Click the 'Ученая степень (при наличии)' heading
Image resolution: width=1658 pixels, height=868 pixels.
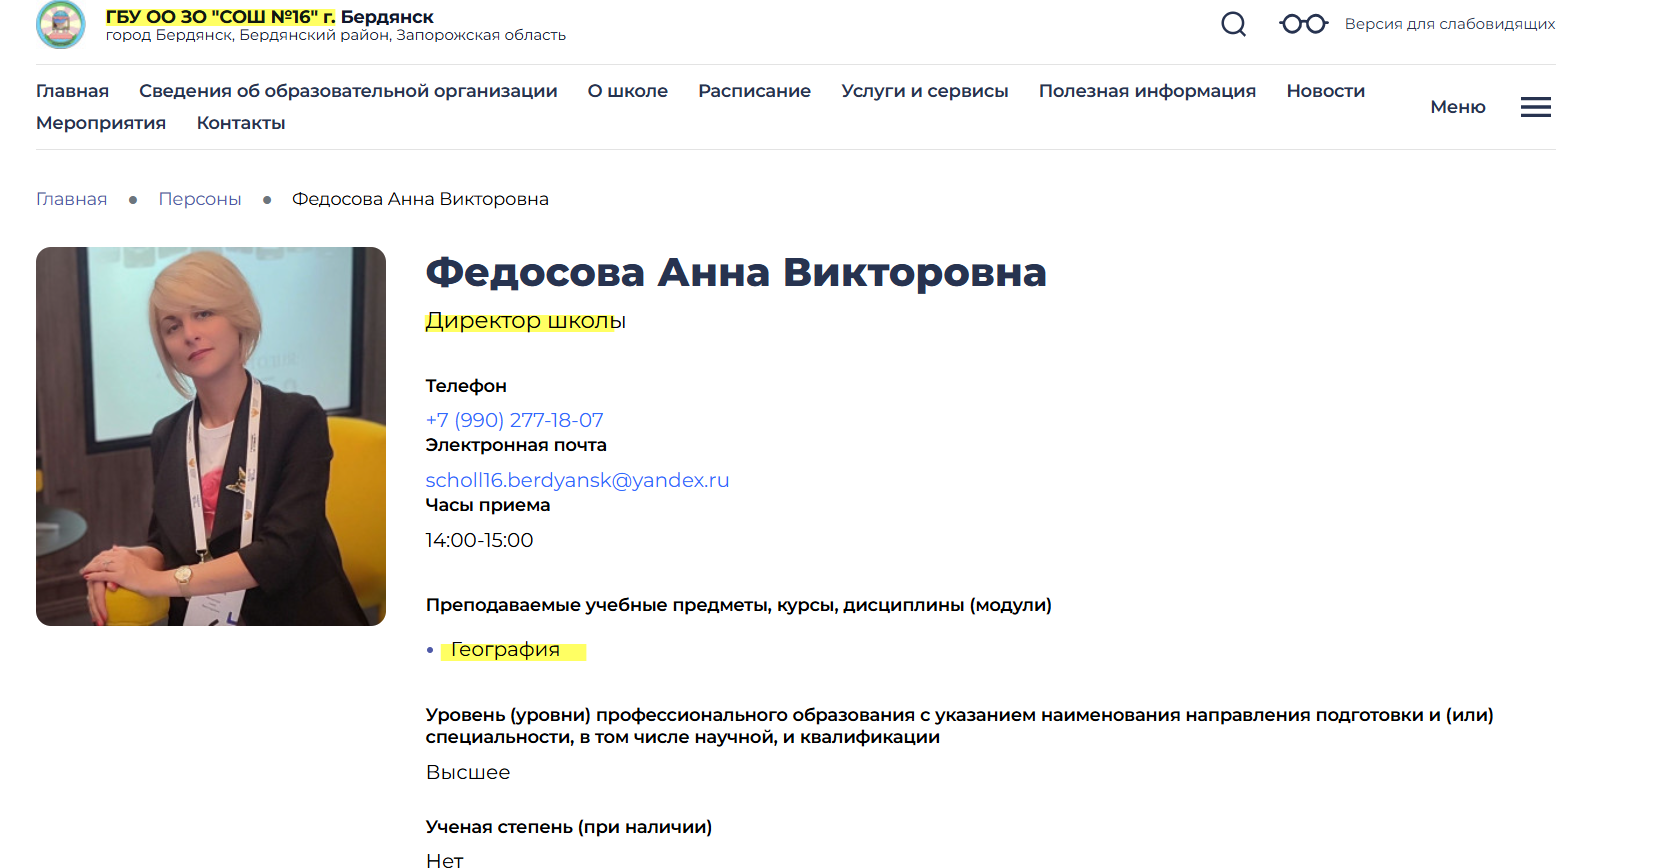click(569, 827)
